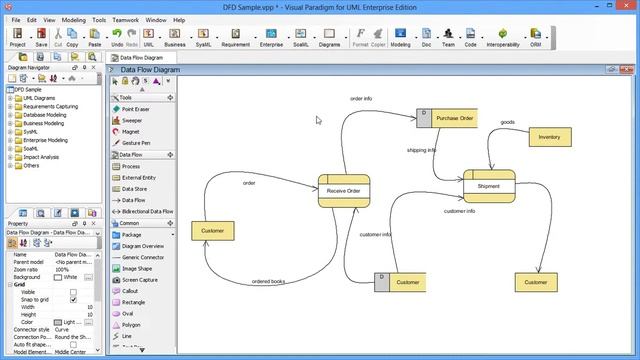Copy selection with Copy icon

coord(72,37)
